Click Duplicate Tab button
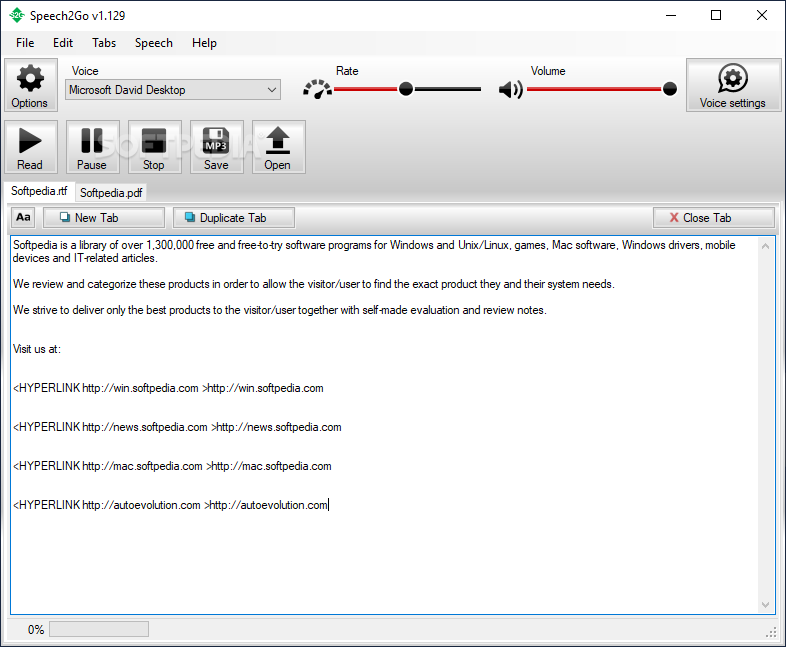 [234, 218]
